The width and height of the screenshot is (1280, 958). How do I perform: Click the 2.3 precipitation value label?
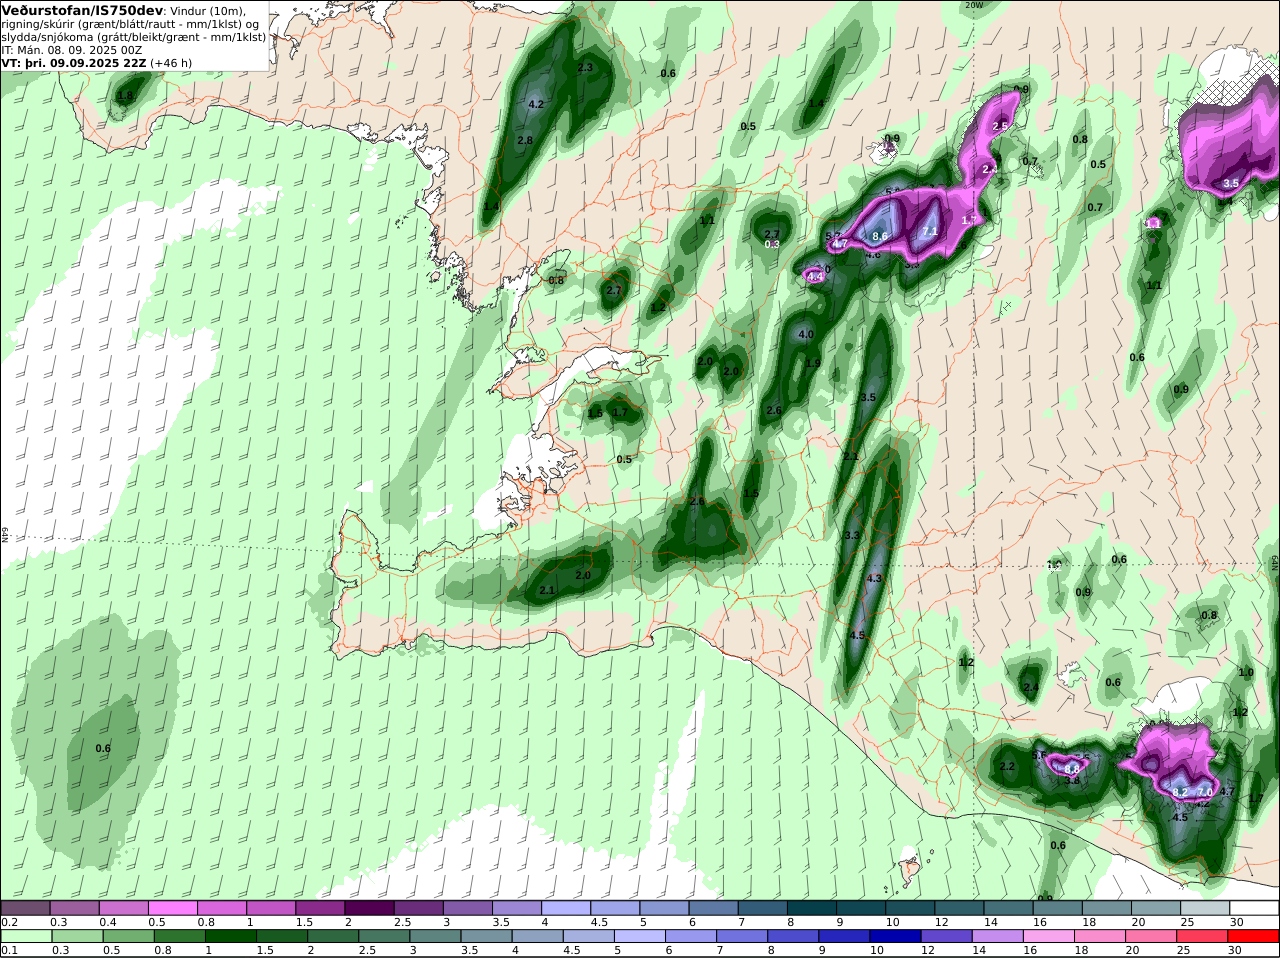[x=585, y=68]
